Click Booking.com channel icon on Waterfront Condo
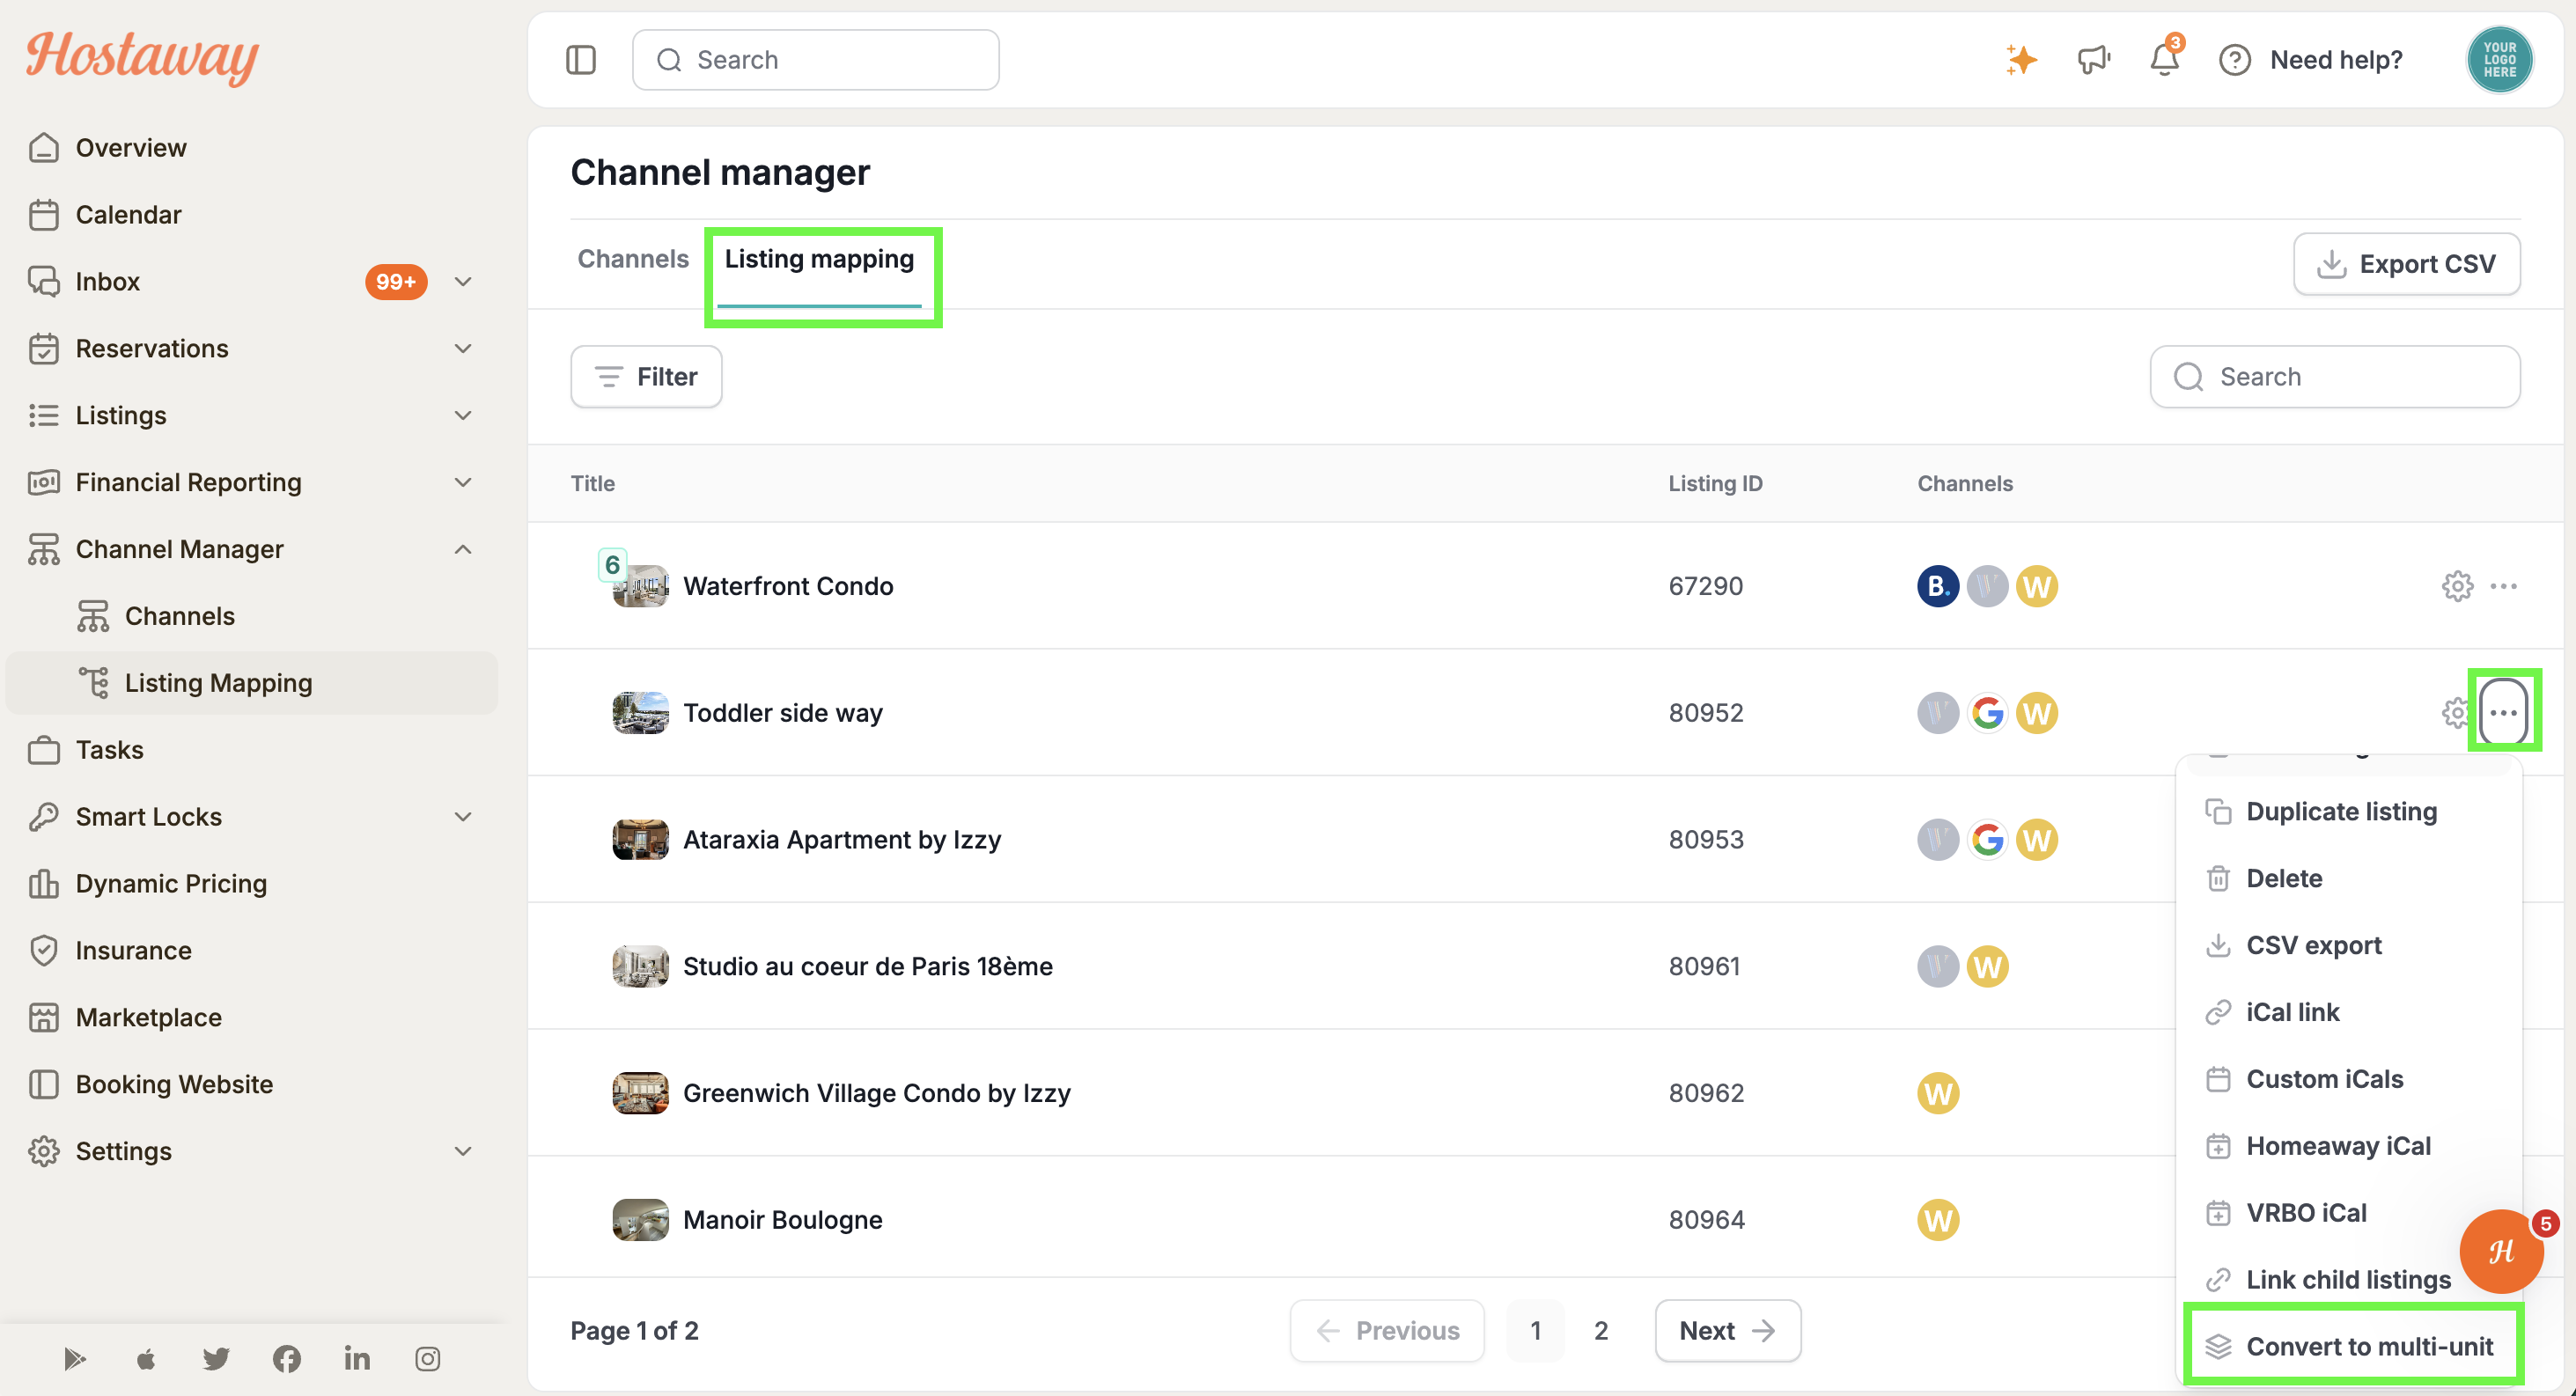Image resolution: width=2576 pixels, height=1396 pixels. point(1937,586)
